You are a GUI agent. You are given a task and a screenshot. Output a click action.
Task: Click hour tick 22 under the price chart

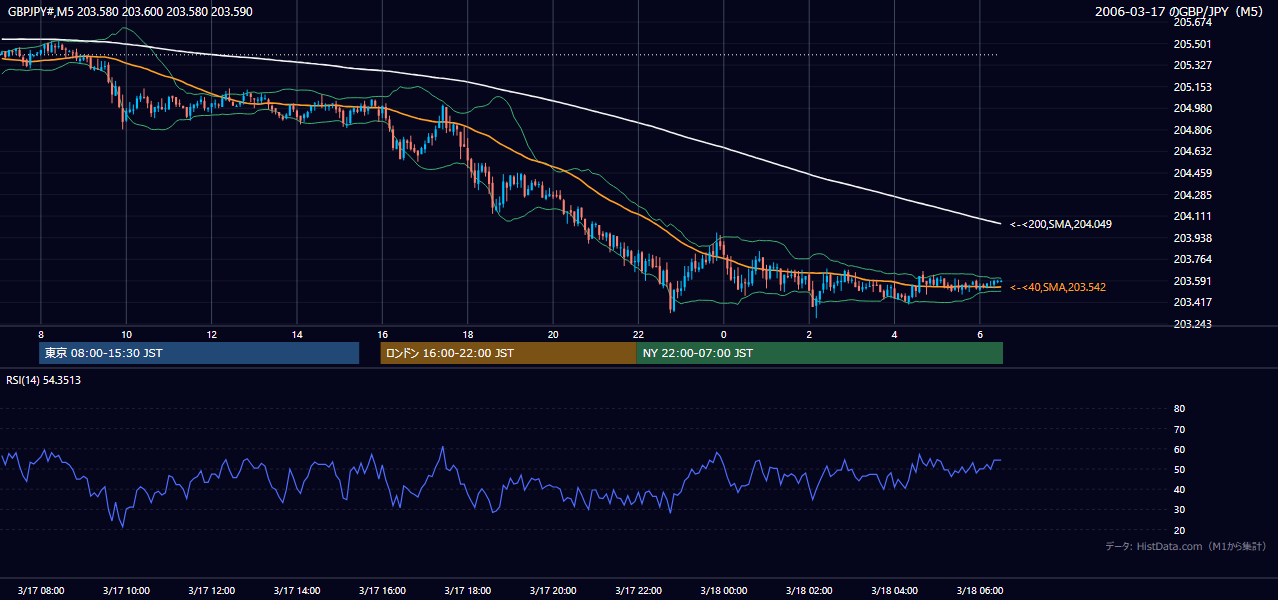click(639, 334)
